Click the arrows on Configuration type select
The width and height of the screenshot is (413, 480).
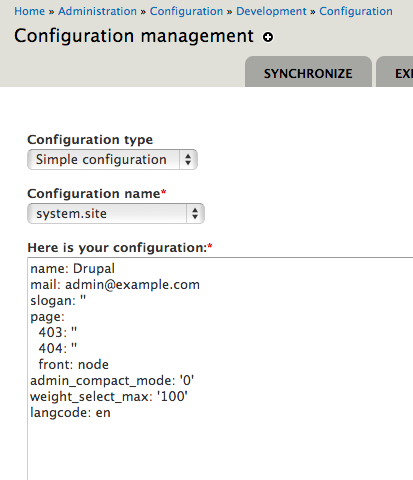click(x=188, y=160)
